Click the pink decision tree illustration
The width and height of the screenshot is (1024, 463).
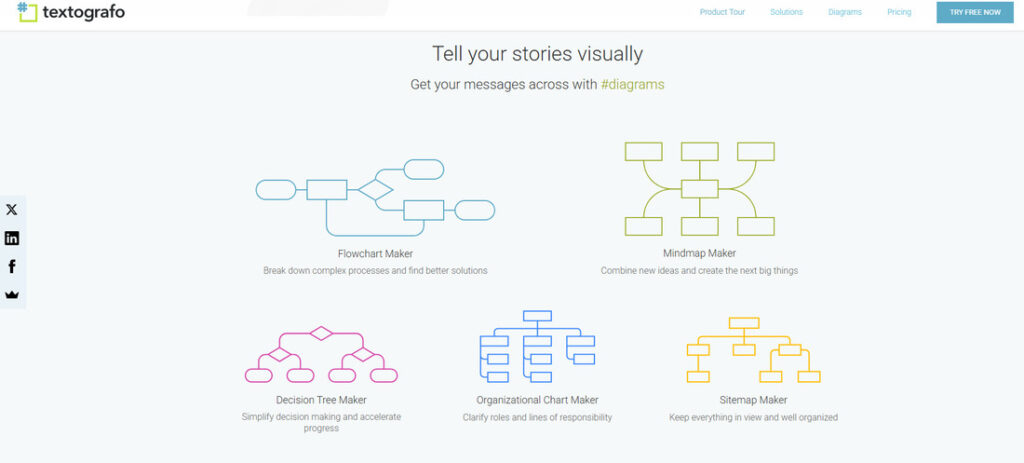point(321,355)
